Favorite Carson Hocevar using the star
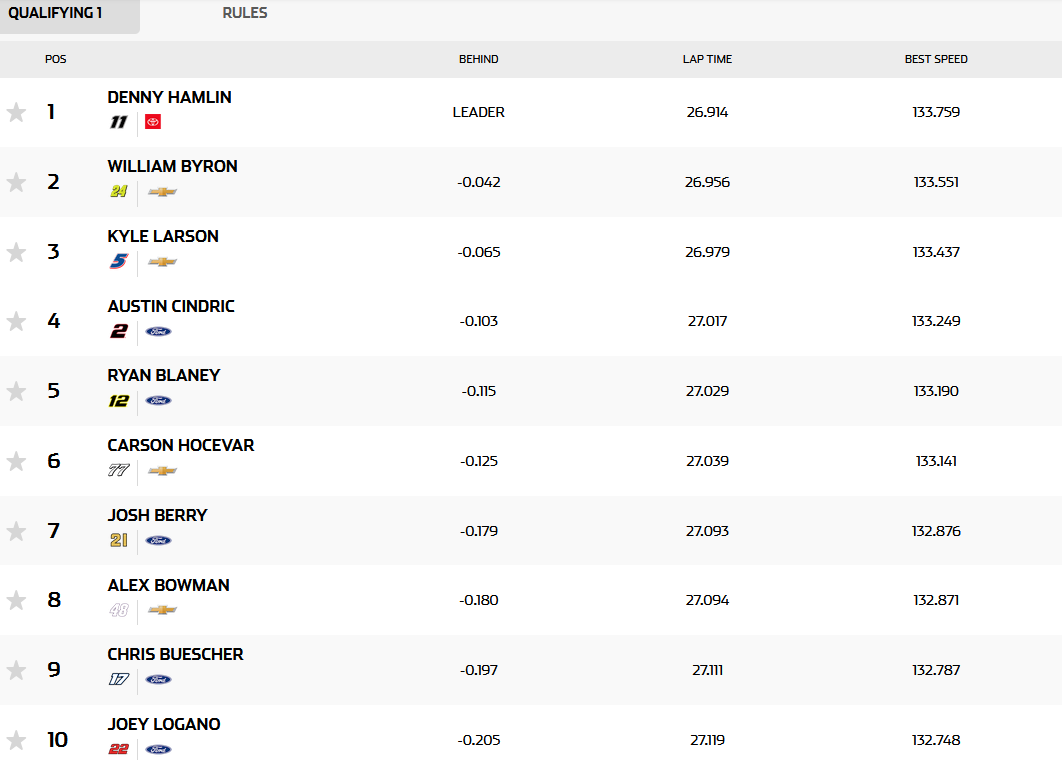 click(x=16, y=461)
